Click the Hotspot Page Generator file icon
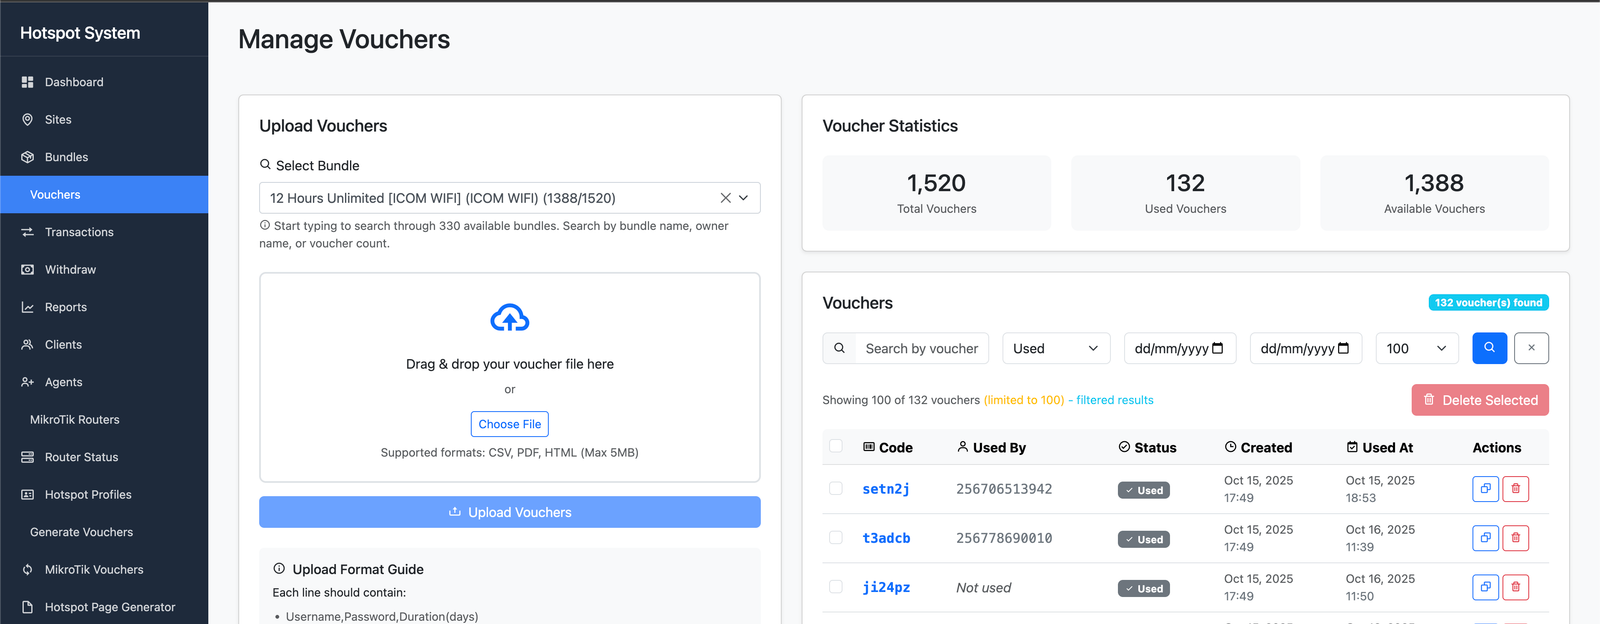This screenshot has width=1600, height=624. coord(28,607)
